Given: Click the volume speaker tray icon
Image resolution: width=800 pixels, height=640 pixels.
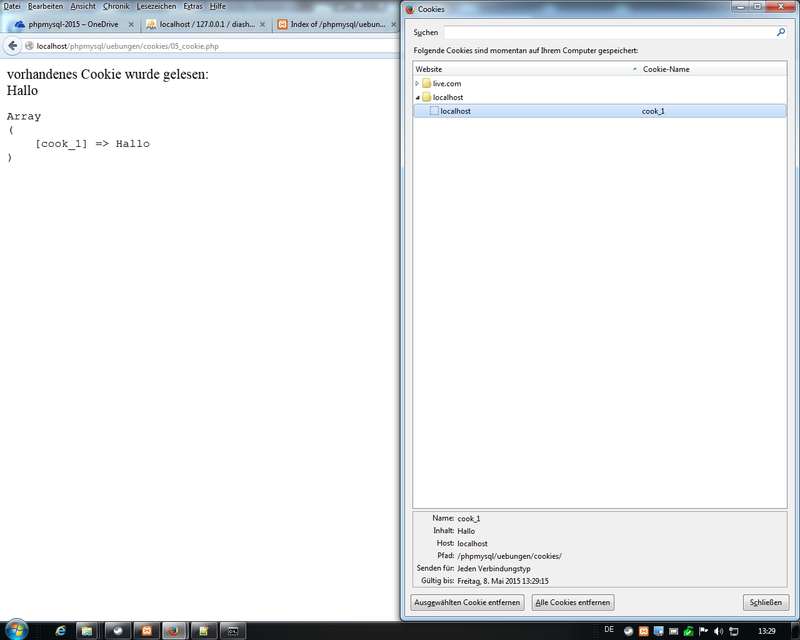Looking at the screenshot, I should [718, 631].
